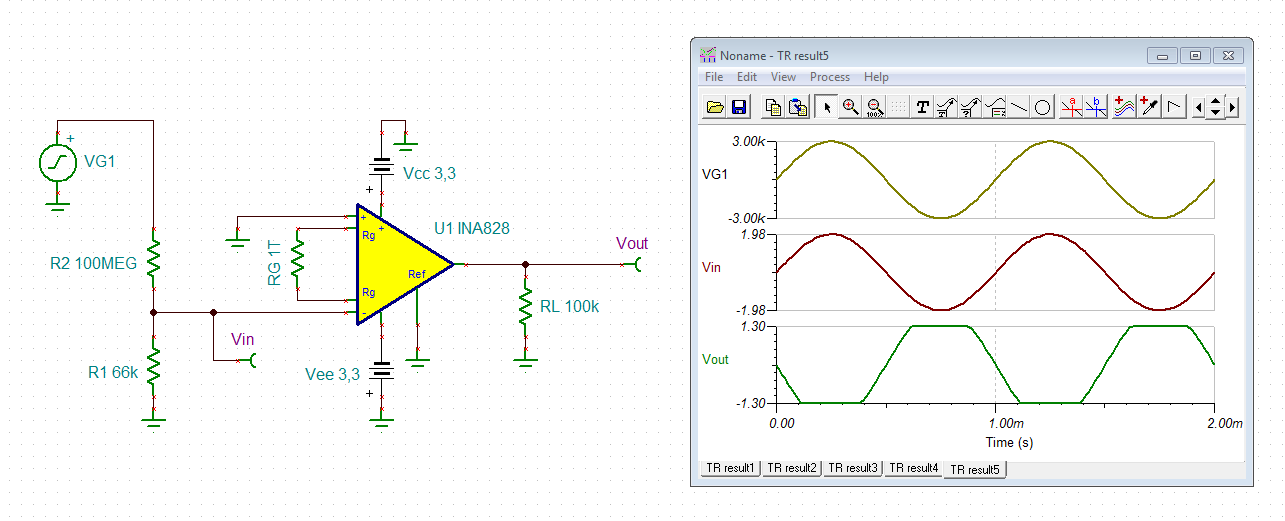The width and height of the screenshot is (1285, 521).
Task: Open the Edit menu
Action: click(x=747, y=77)
